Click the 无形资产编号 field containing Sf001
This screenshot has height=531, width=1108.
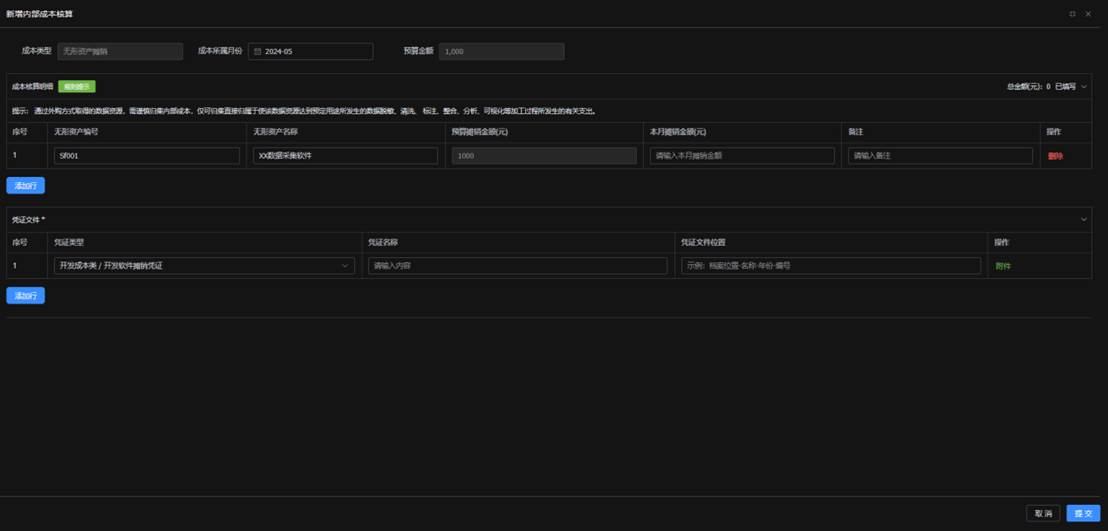point(147,156)
